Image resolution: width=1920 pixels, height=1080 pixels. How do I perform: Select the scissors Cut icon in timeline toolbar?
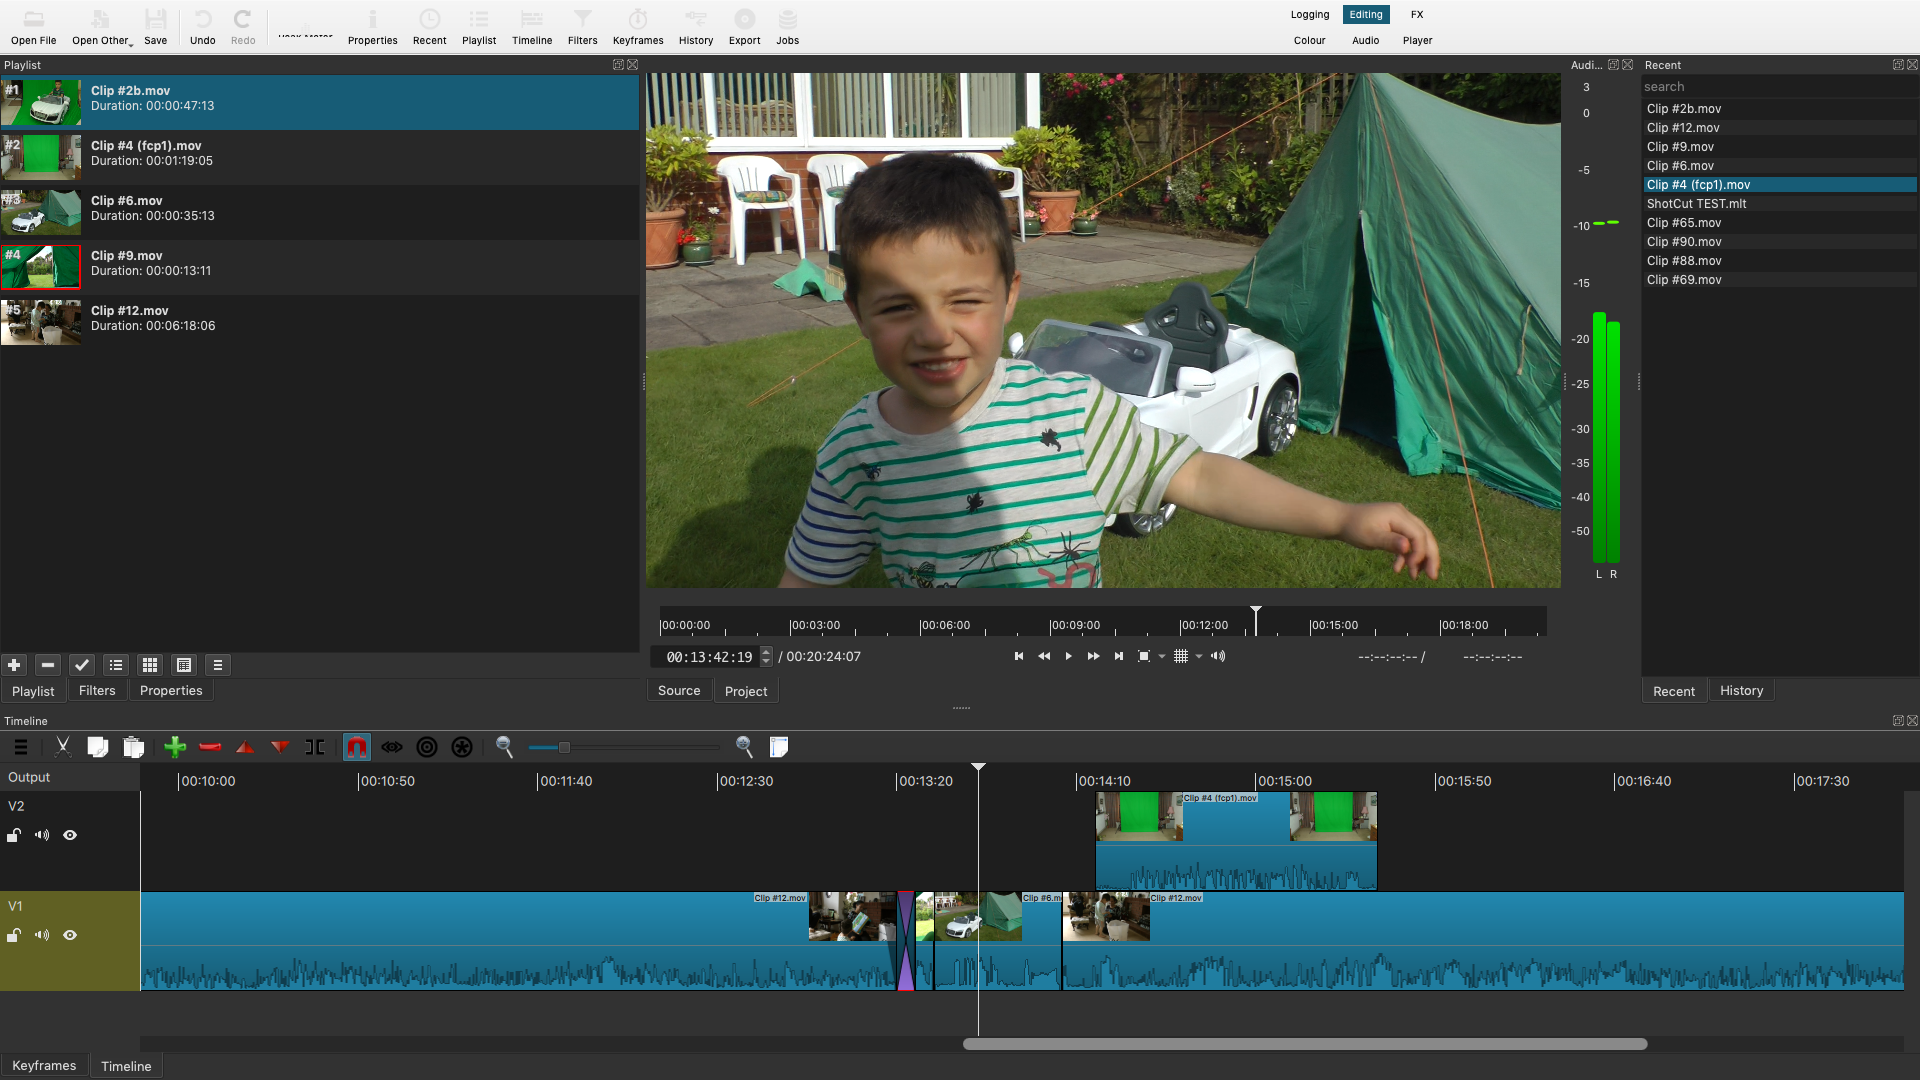(63, 747)
